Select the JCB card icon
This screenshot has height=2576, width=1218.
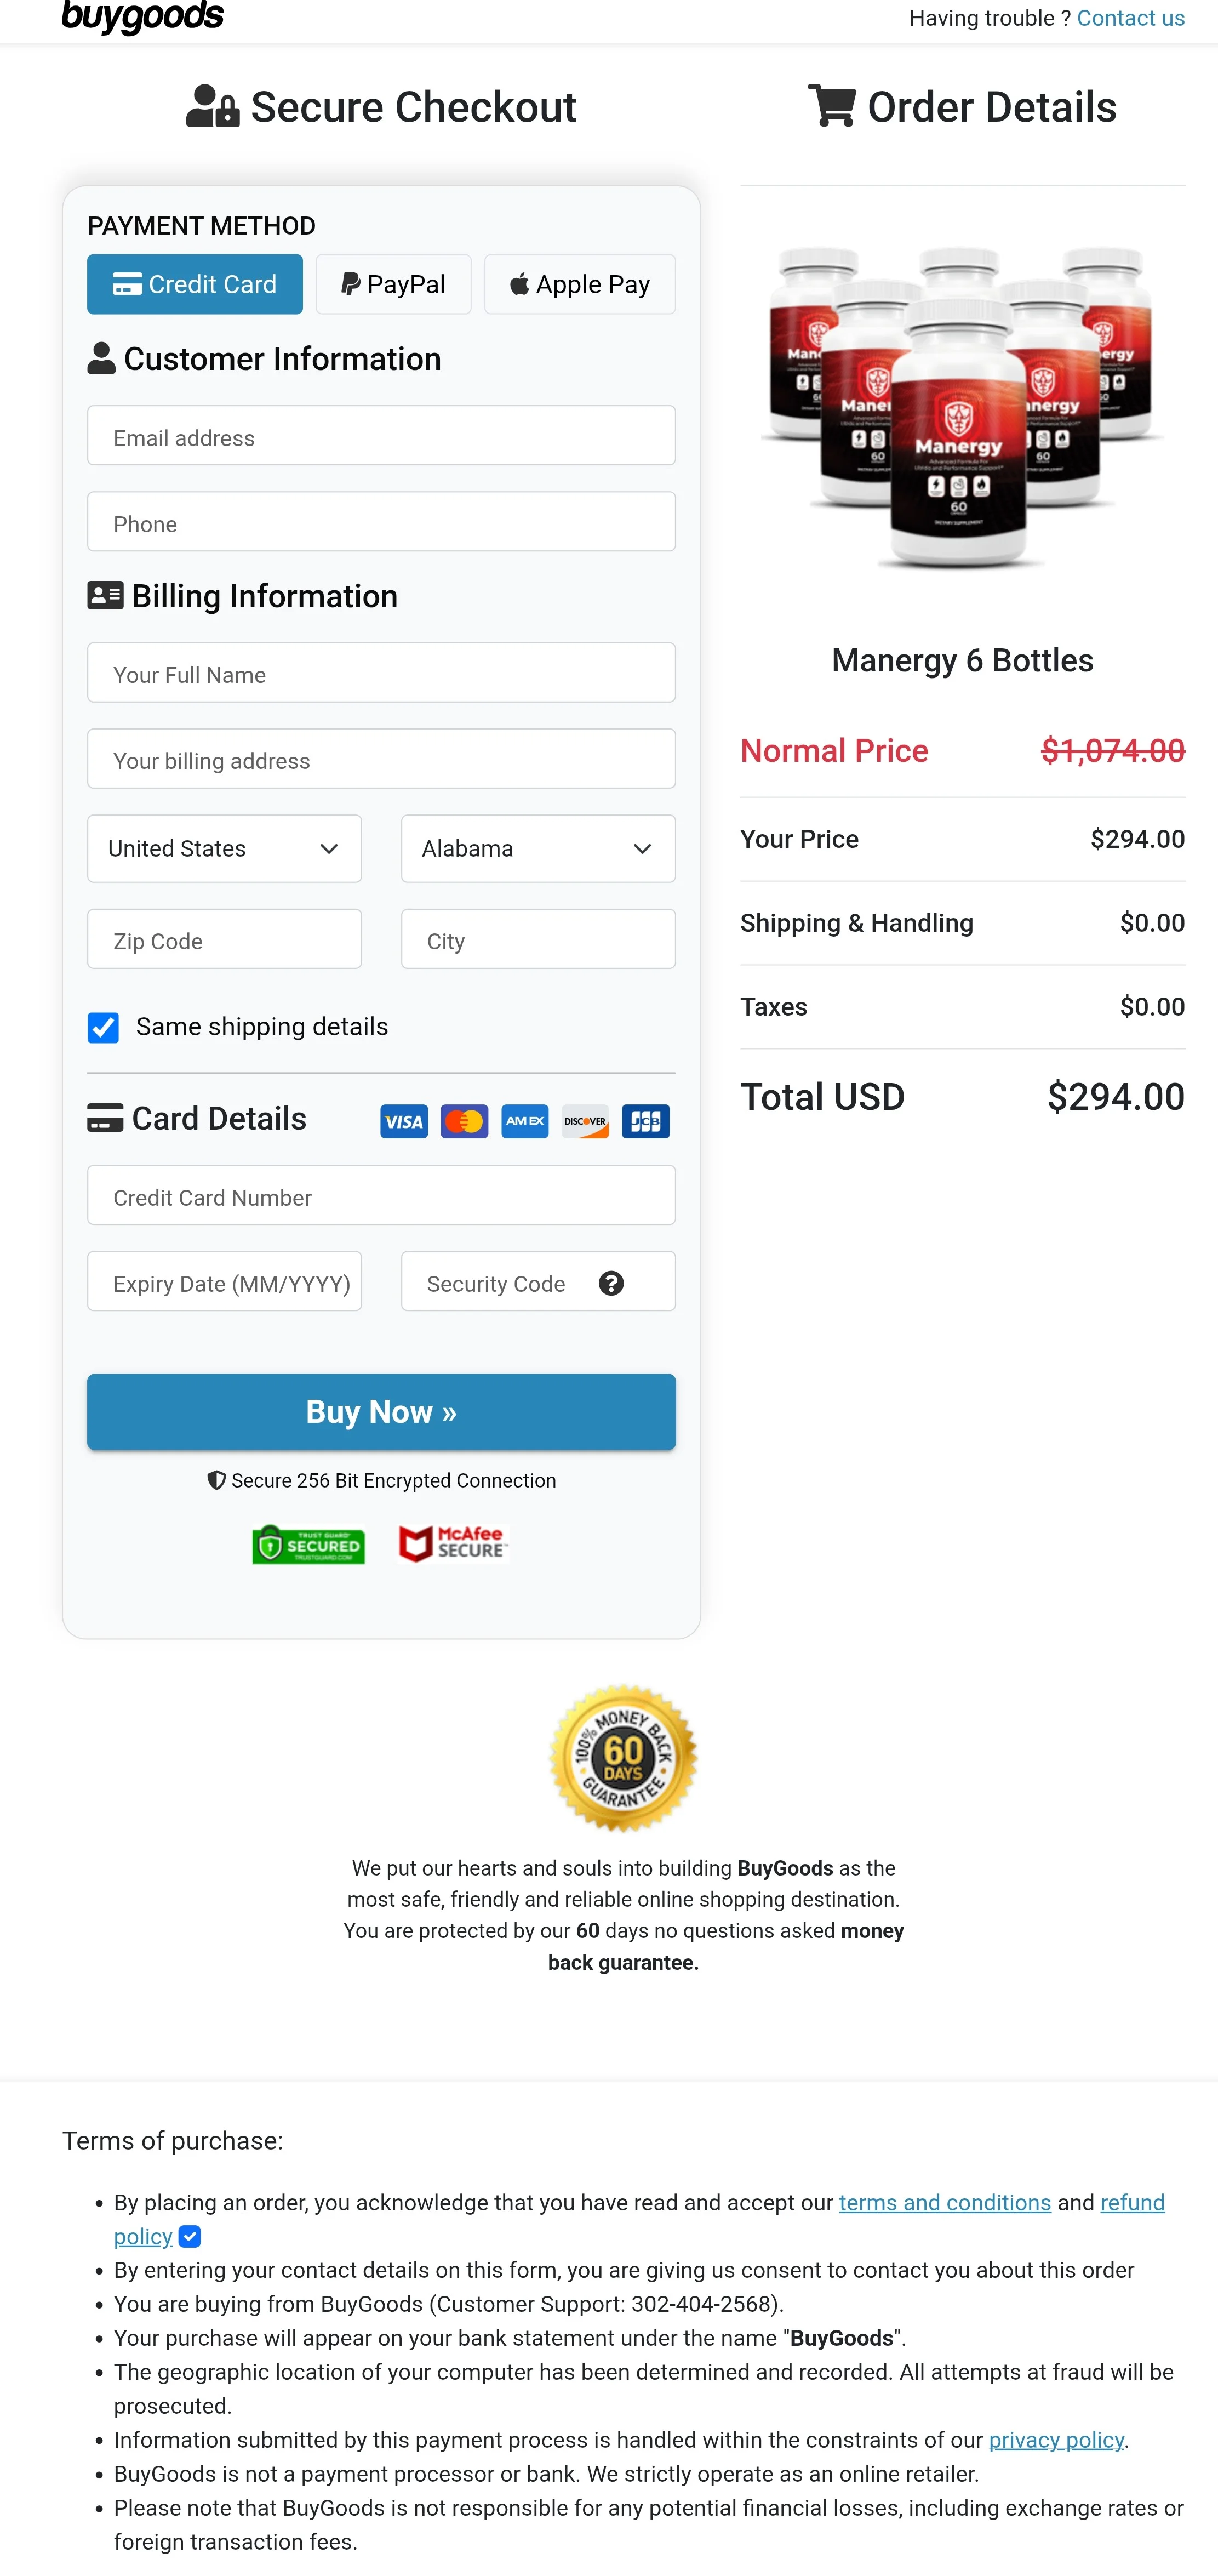(645, 1121)
